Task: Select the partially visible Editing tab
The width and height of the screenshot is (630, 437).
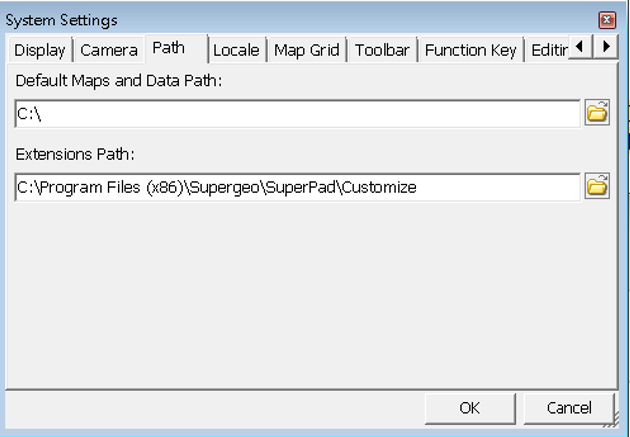Action: coord(547,50)
